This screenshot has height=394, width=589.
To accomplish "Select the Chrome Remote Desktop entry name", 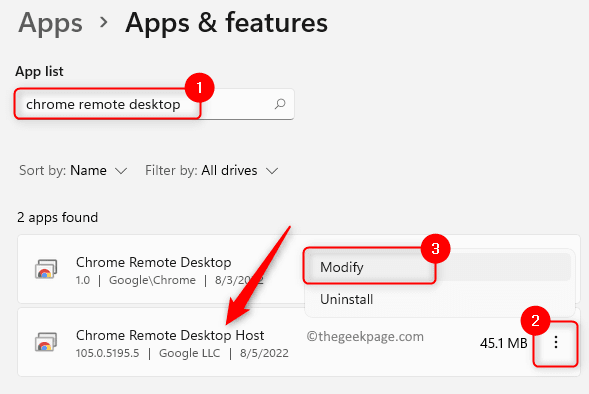I will (153, 262).
